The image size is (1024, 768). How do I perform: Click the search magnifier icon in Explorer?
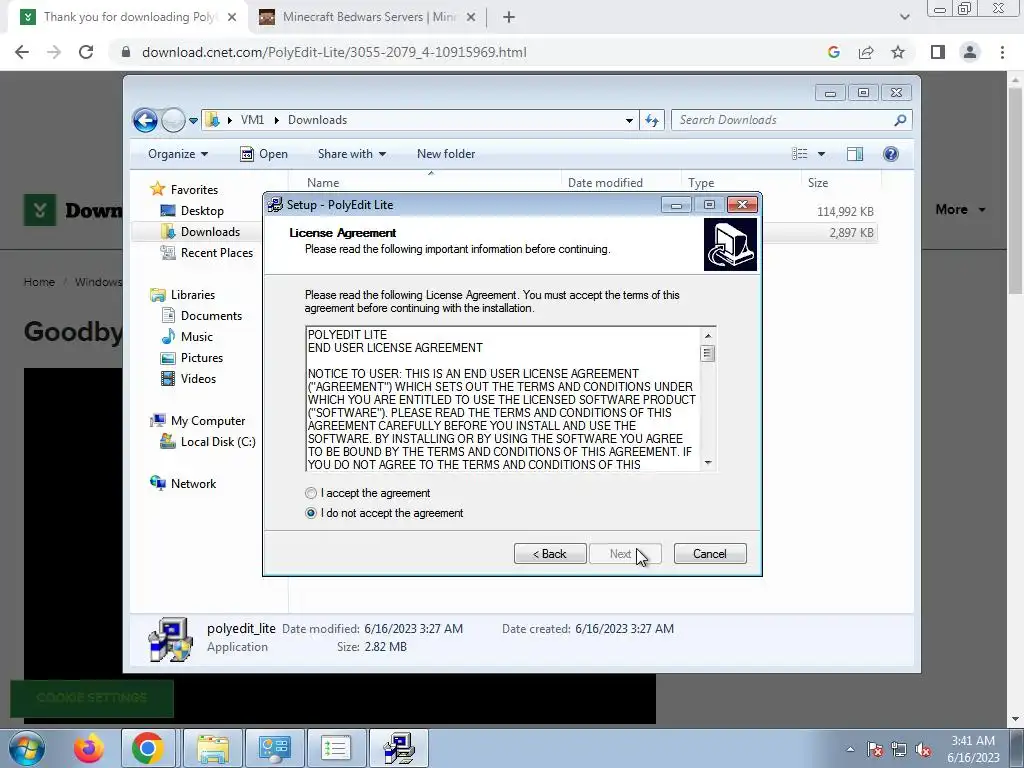(x=901, y=120)
